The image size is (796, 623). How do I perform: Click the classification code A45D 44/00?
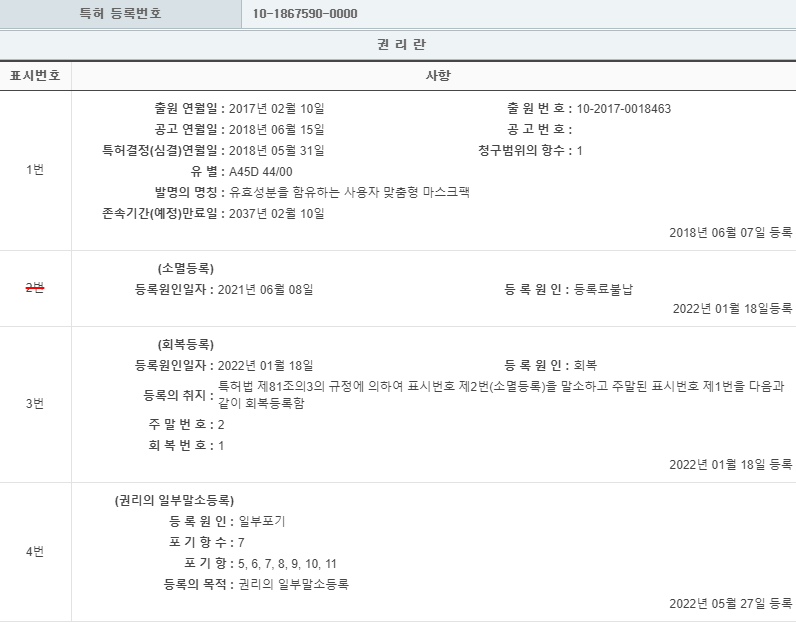pyautogui.click(x=260, y=171)
